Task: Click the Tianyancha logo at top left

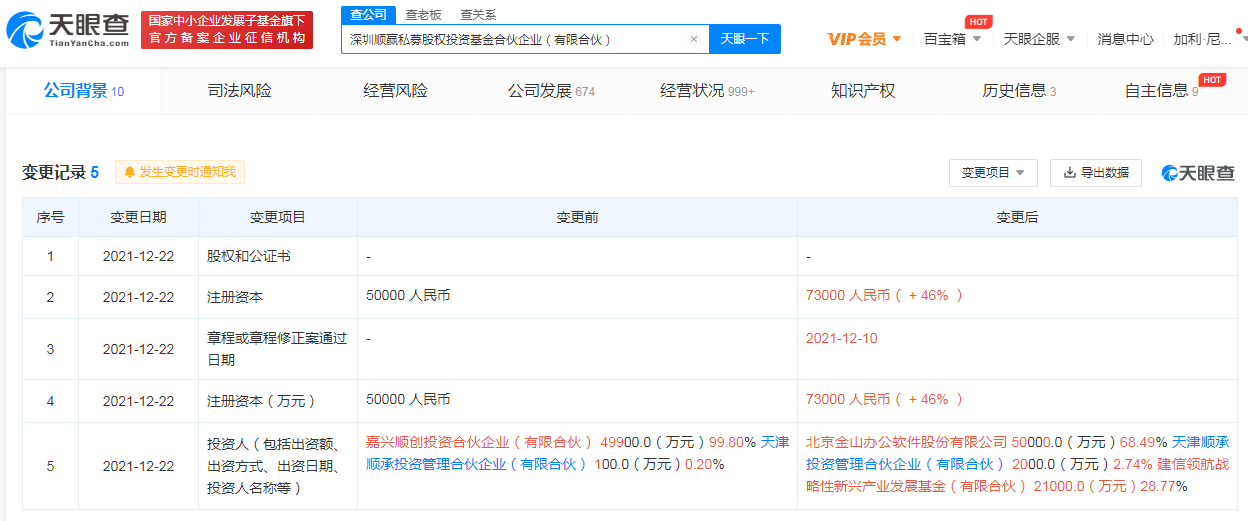Action: tap(68, 30)
